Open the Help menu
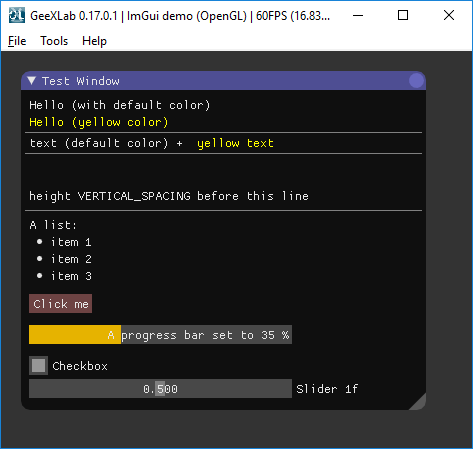The image size is (473, 449). coord(94,41)
